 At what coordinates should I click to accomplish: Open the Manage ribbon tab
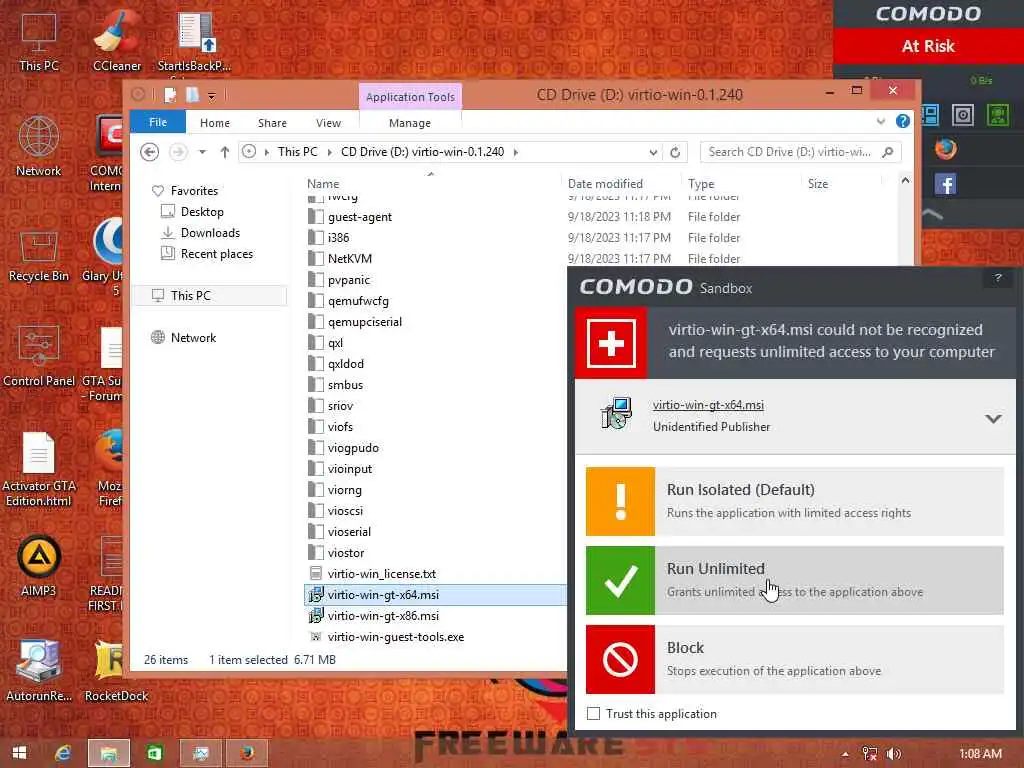click(409, 123)
